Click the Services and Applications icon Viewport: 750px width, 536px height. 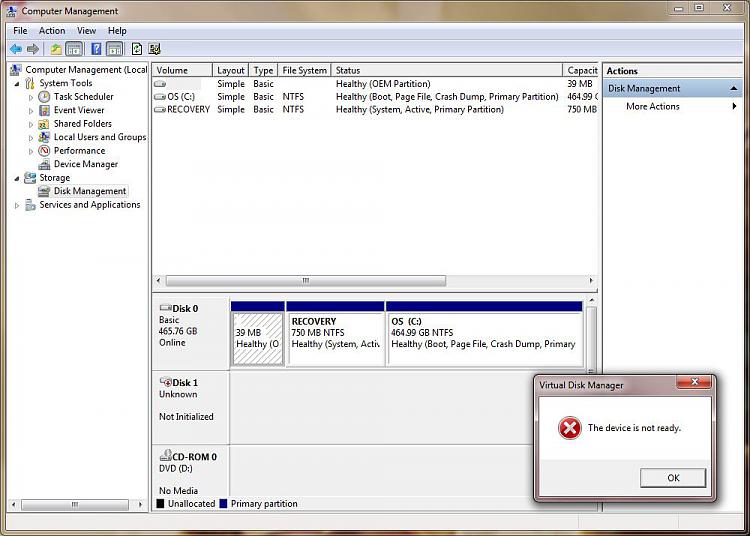tap(30, 205)
